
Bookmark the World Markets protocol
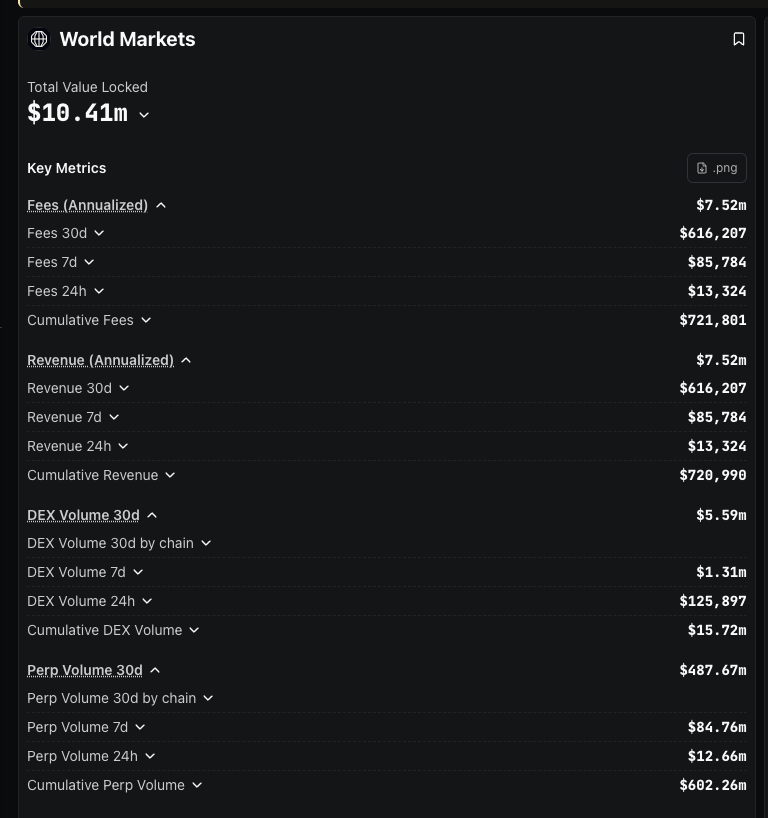point(738,39)
